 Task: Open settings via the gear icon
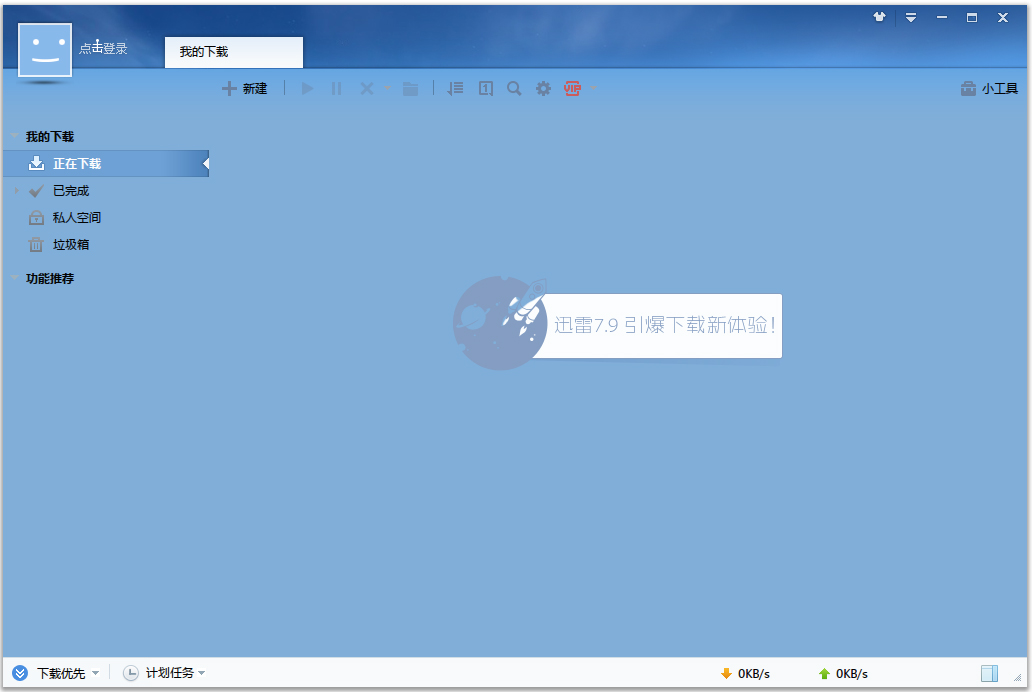click(x=543, y=88)
